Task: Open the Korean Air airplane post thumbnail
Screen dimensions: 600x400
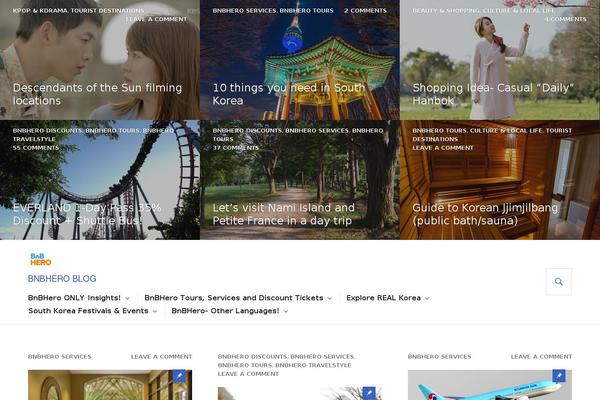Action: [x=490, y=385]
